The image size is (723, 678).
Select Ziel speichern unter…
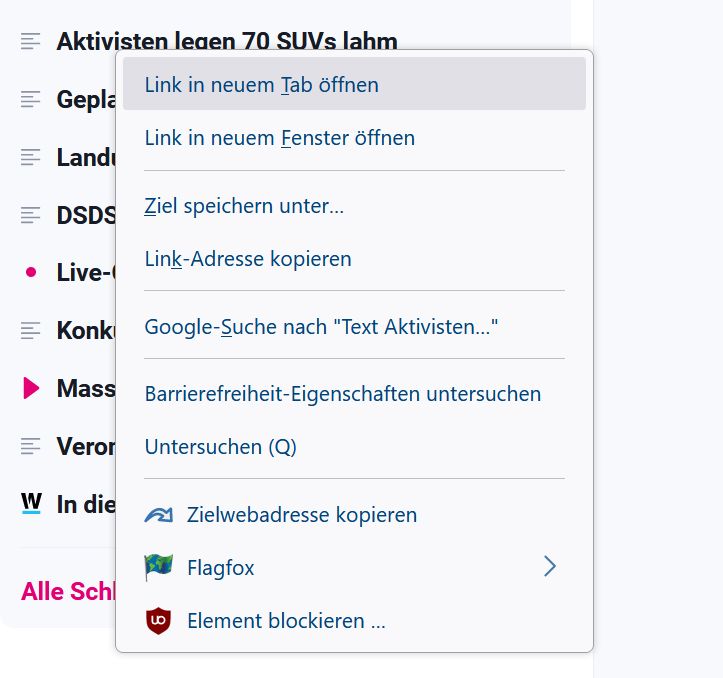tap(245, 207)
